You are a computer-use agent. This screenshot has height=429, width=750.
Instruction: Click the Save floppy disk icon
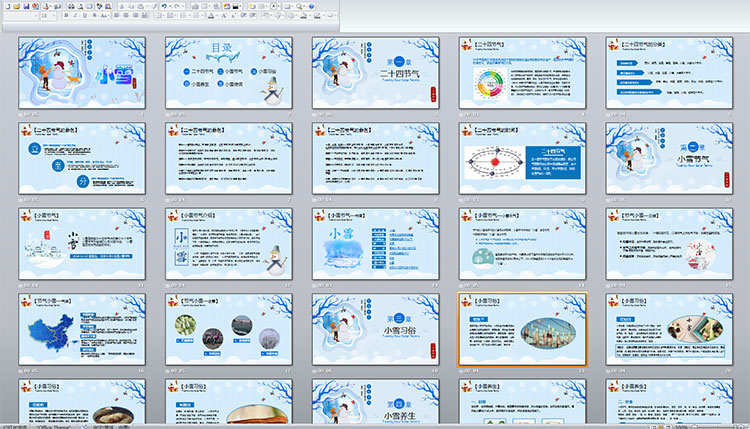26,6
